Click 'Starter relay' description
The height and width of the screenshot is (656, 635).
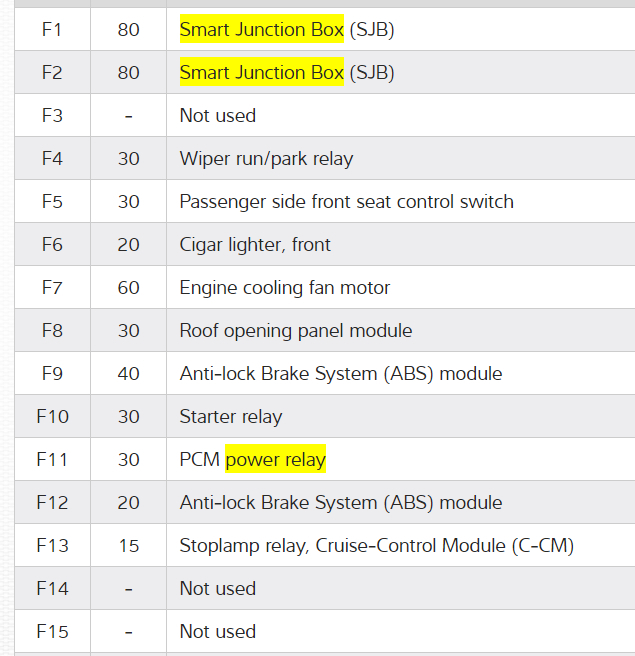231,417
